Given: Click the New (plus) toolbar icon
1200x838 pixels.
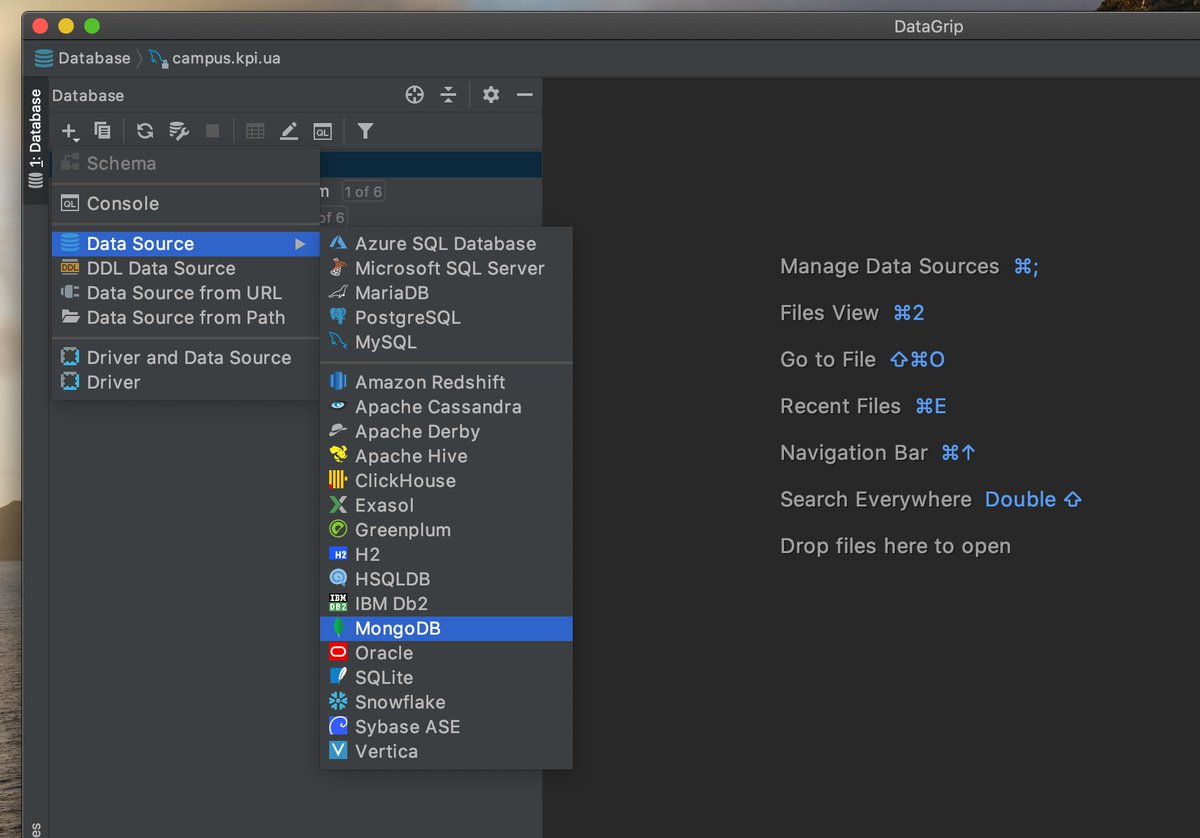Looking at the screenshot, I should coord(69,131).
